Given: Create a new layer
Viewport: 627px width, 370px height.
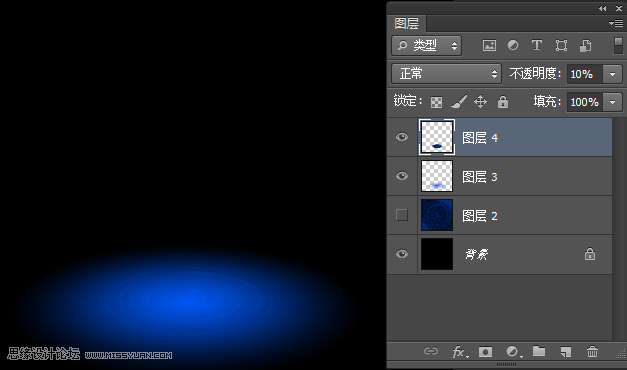Looking at the screenshot, I should click(565, 352).
